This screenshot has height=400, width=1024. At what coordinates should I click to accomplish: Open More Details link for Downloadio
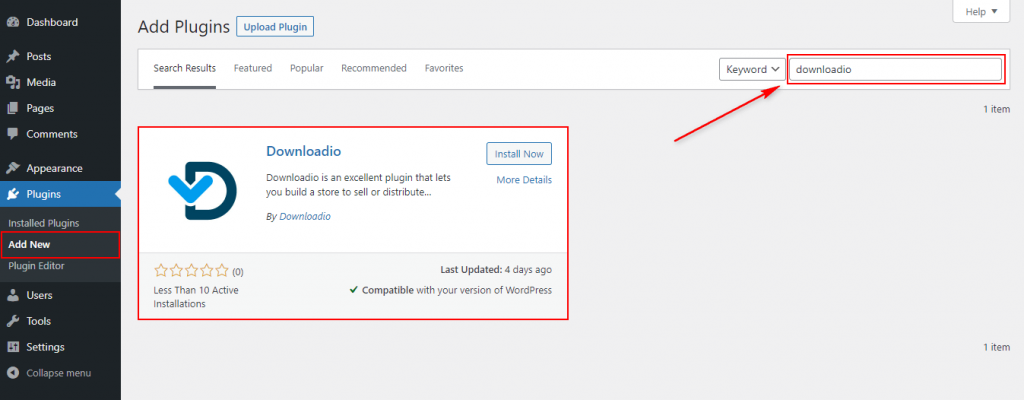click(x=524, y=180)
